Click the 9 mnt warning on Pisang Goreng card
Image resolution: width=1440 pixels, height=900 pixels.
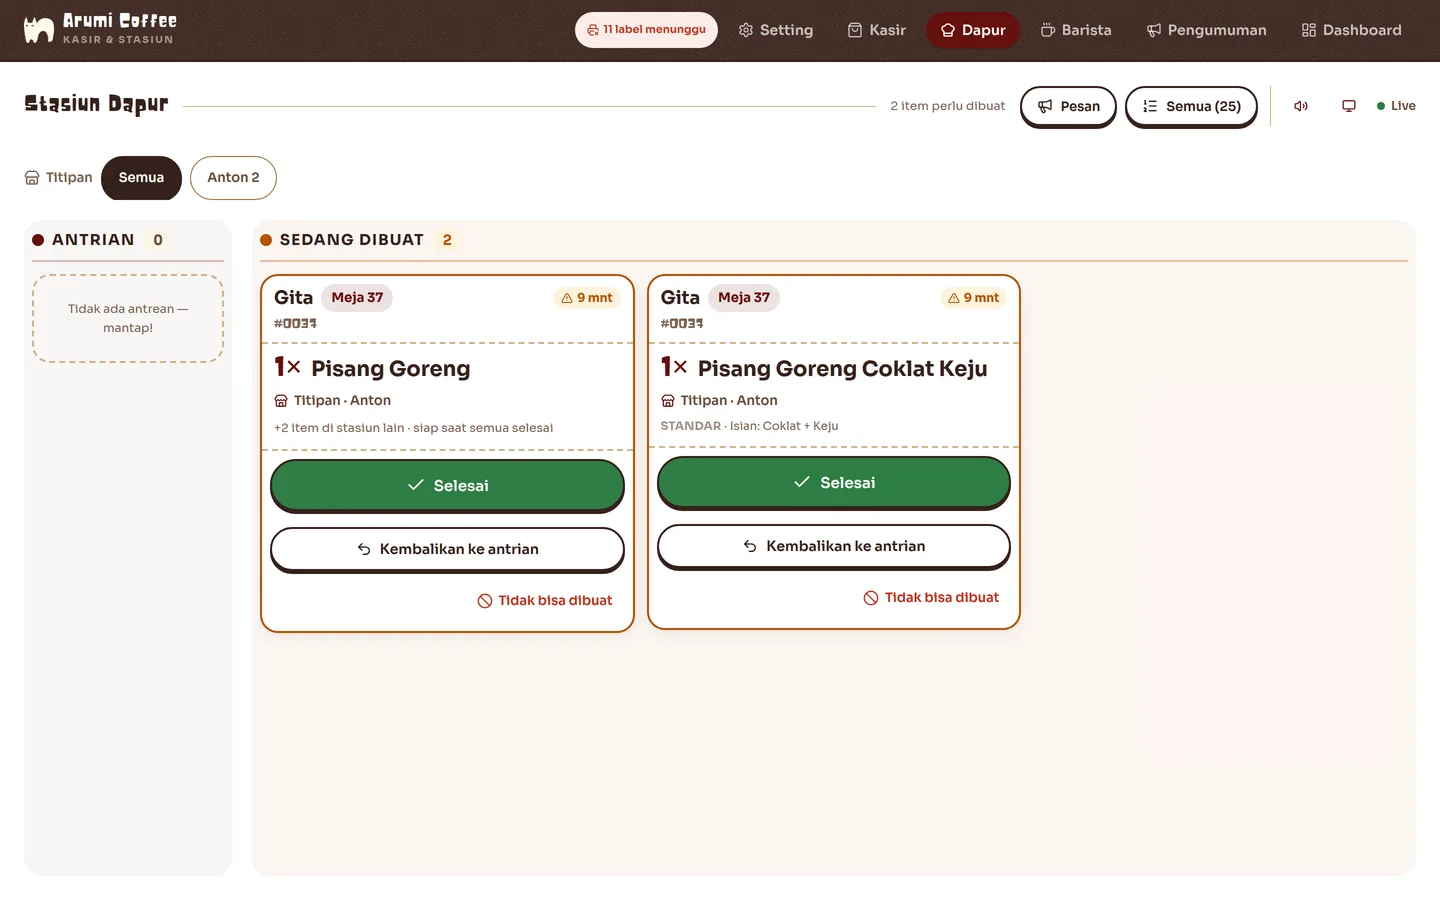point(587,298)
